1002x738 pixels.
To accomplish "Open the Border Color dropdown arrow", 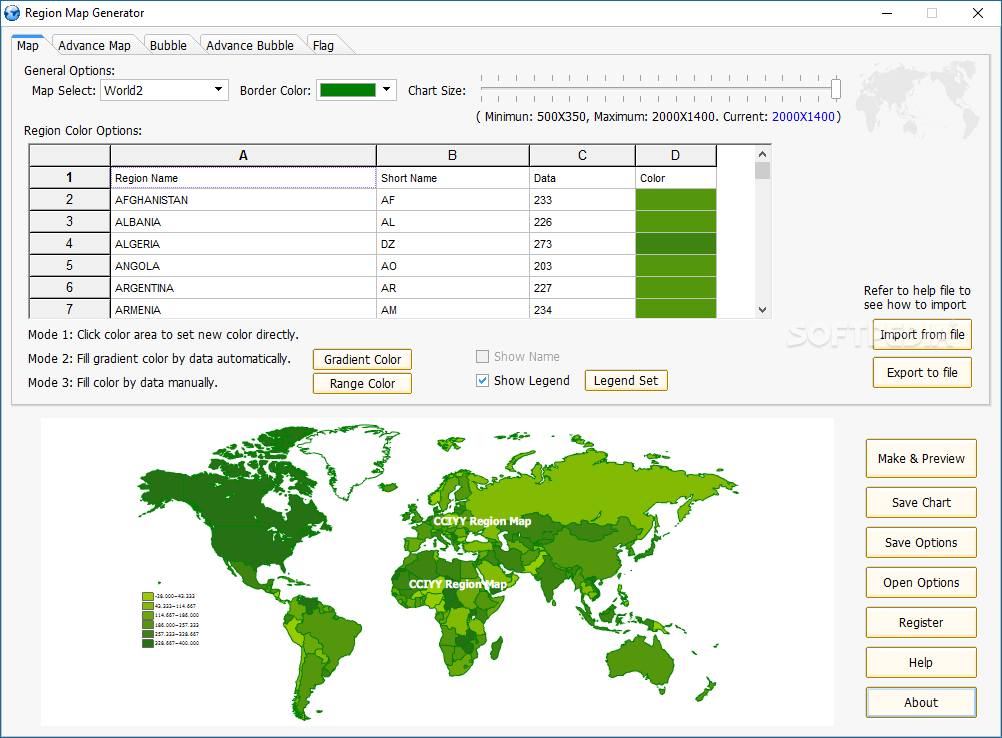I will [387, 89].
